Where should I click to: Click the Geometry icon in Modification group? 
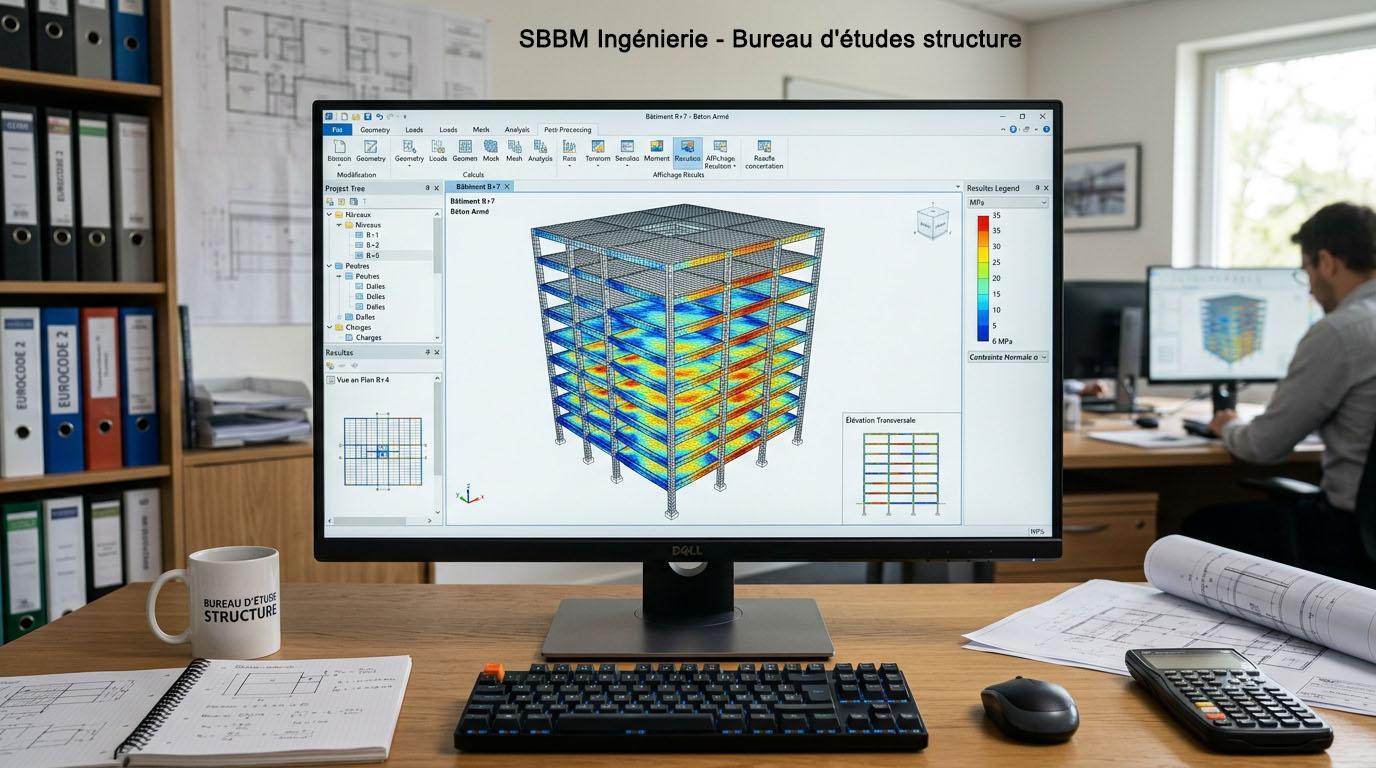pos(371,146)
